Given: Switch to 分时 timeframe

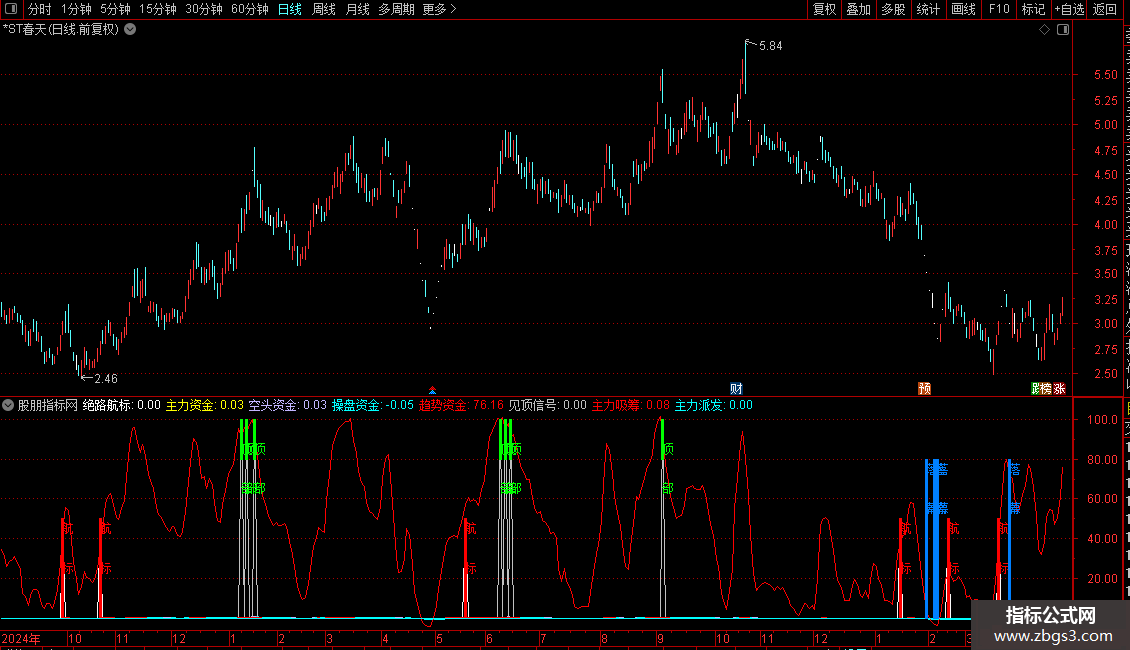Looking at the screenshot, I should tap(40, 9).
